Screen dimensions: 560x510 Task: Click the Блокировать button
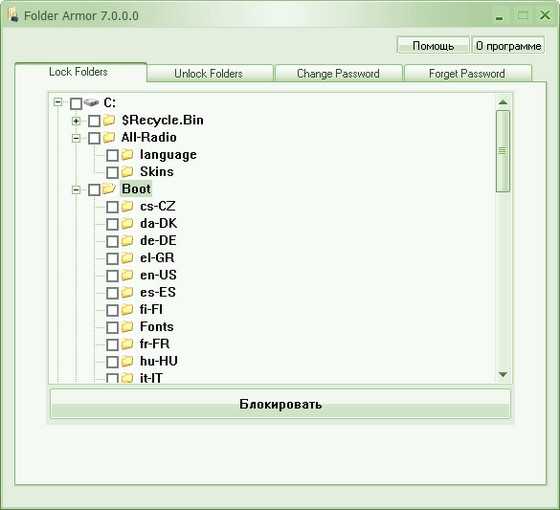point(280,404)
